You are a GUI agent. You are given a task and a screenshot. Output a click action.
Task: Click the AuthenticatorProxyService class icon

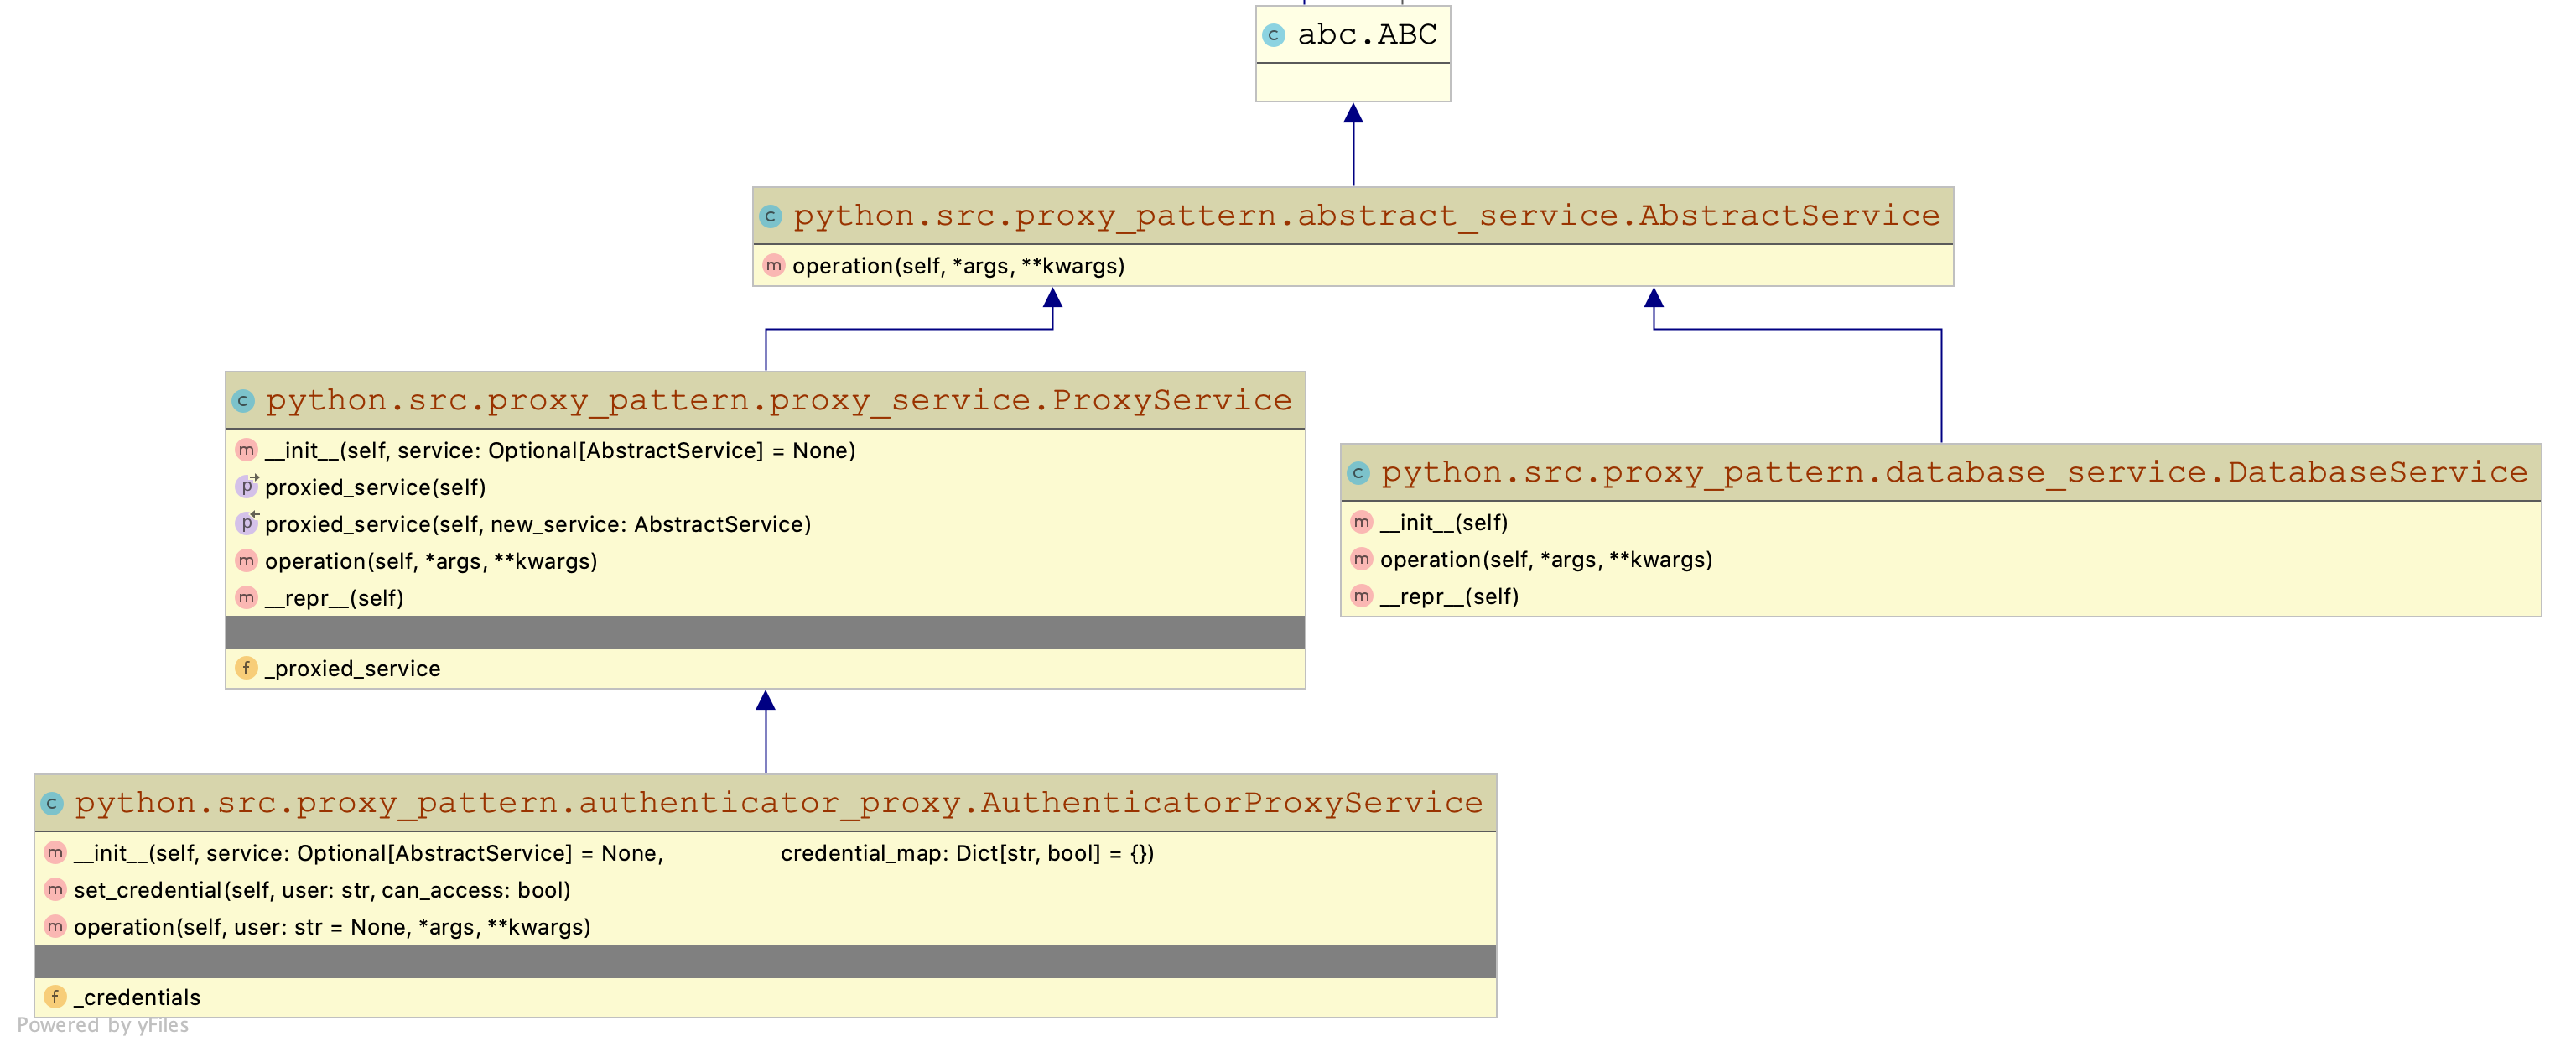click(x=52, y=803)
